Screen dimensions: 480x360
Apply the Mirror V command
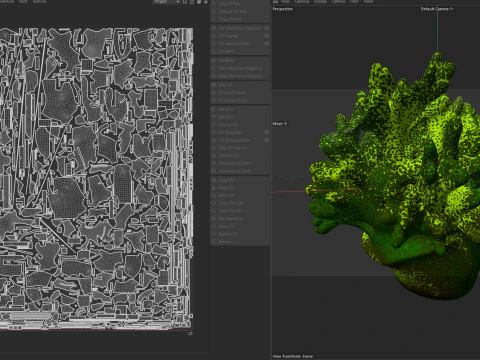tap(240, 117)
